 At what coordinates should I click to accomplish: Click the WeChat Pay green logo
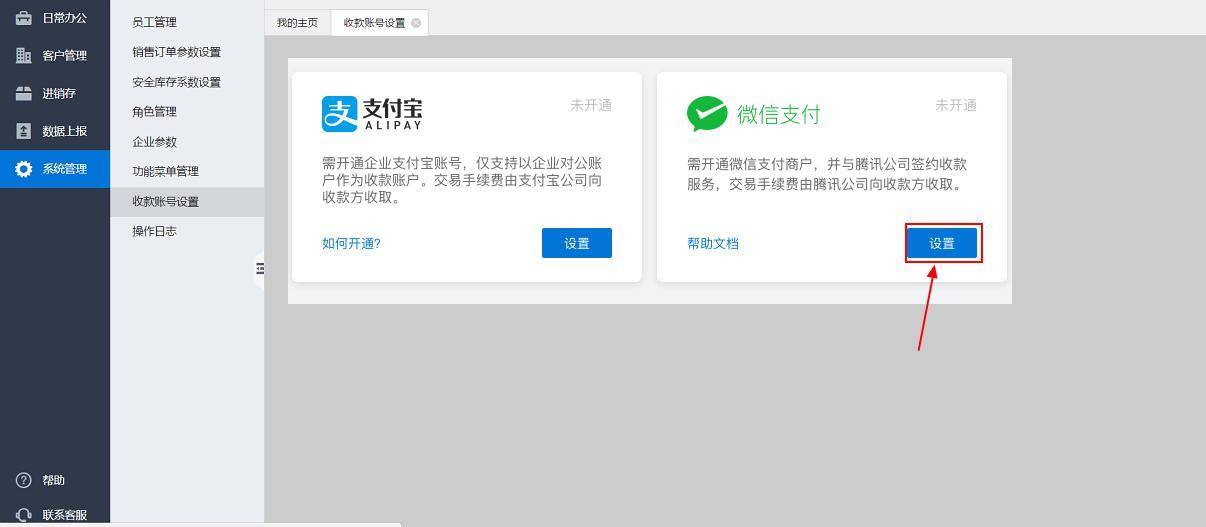(x=707, y=114)
